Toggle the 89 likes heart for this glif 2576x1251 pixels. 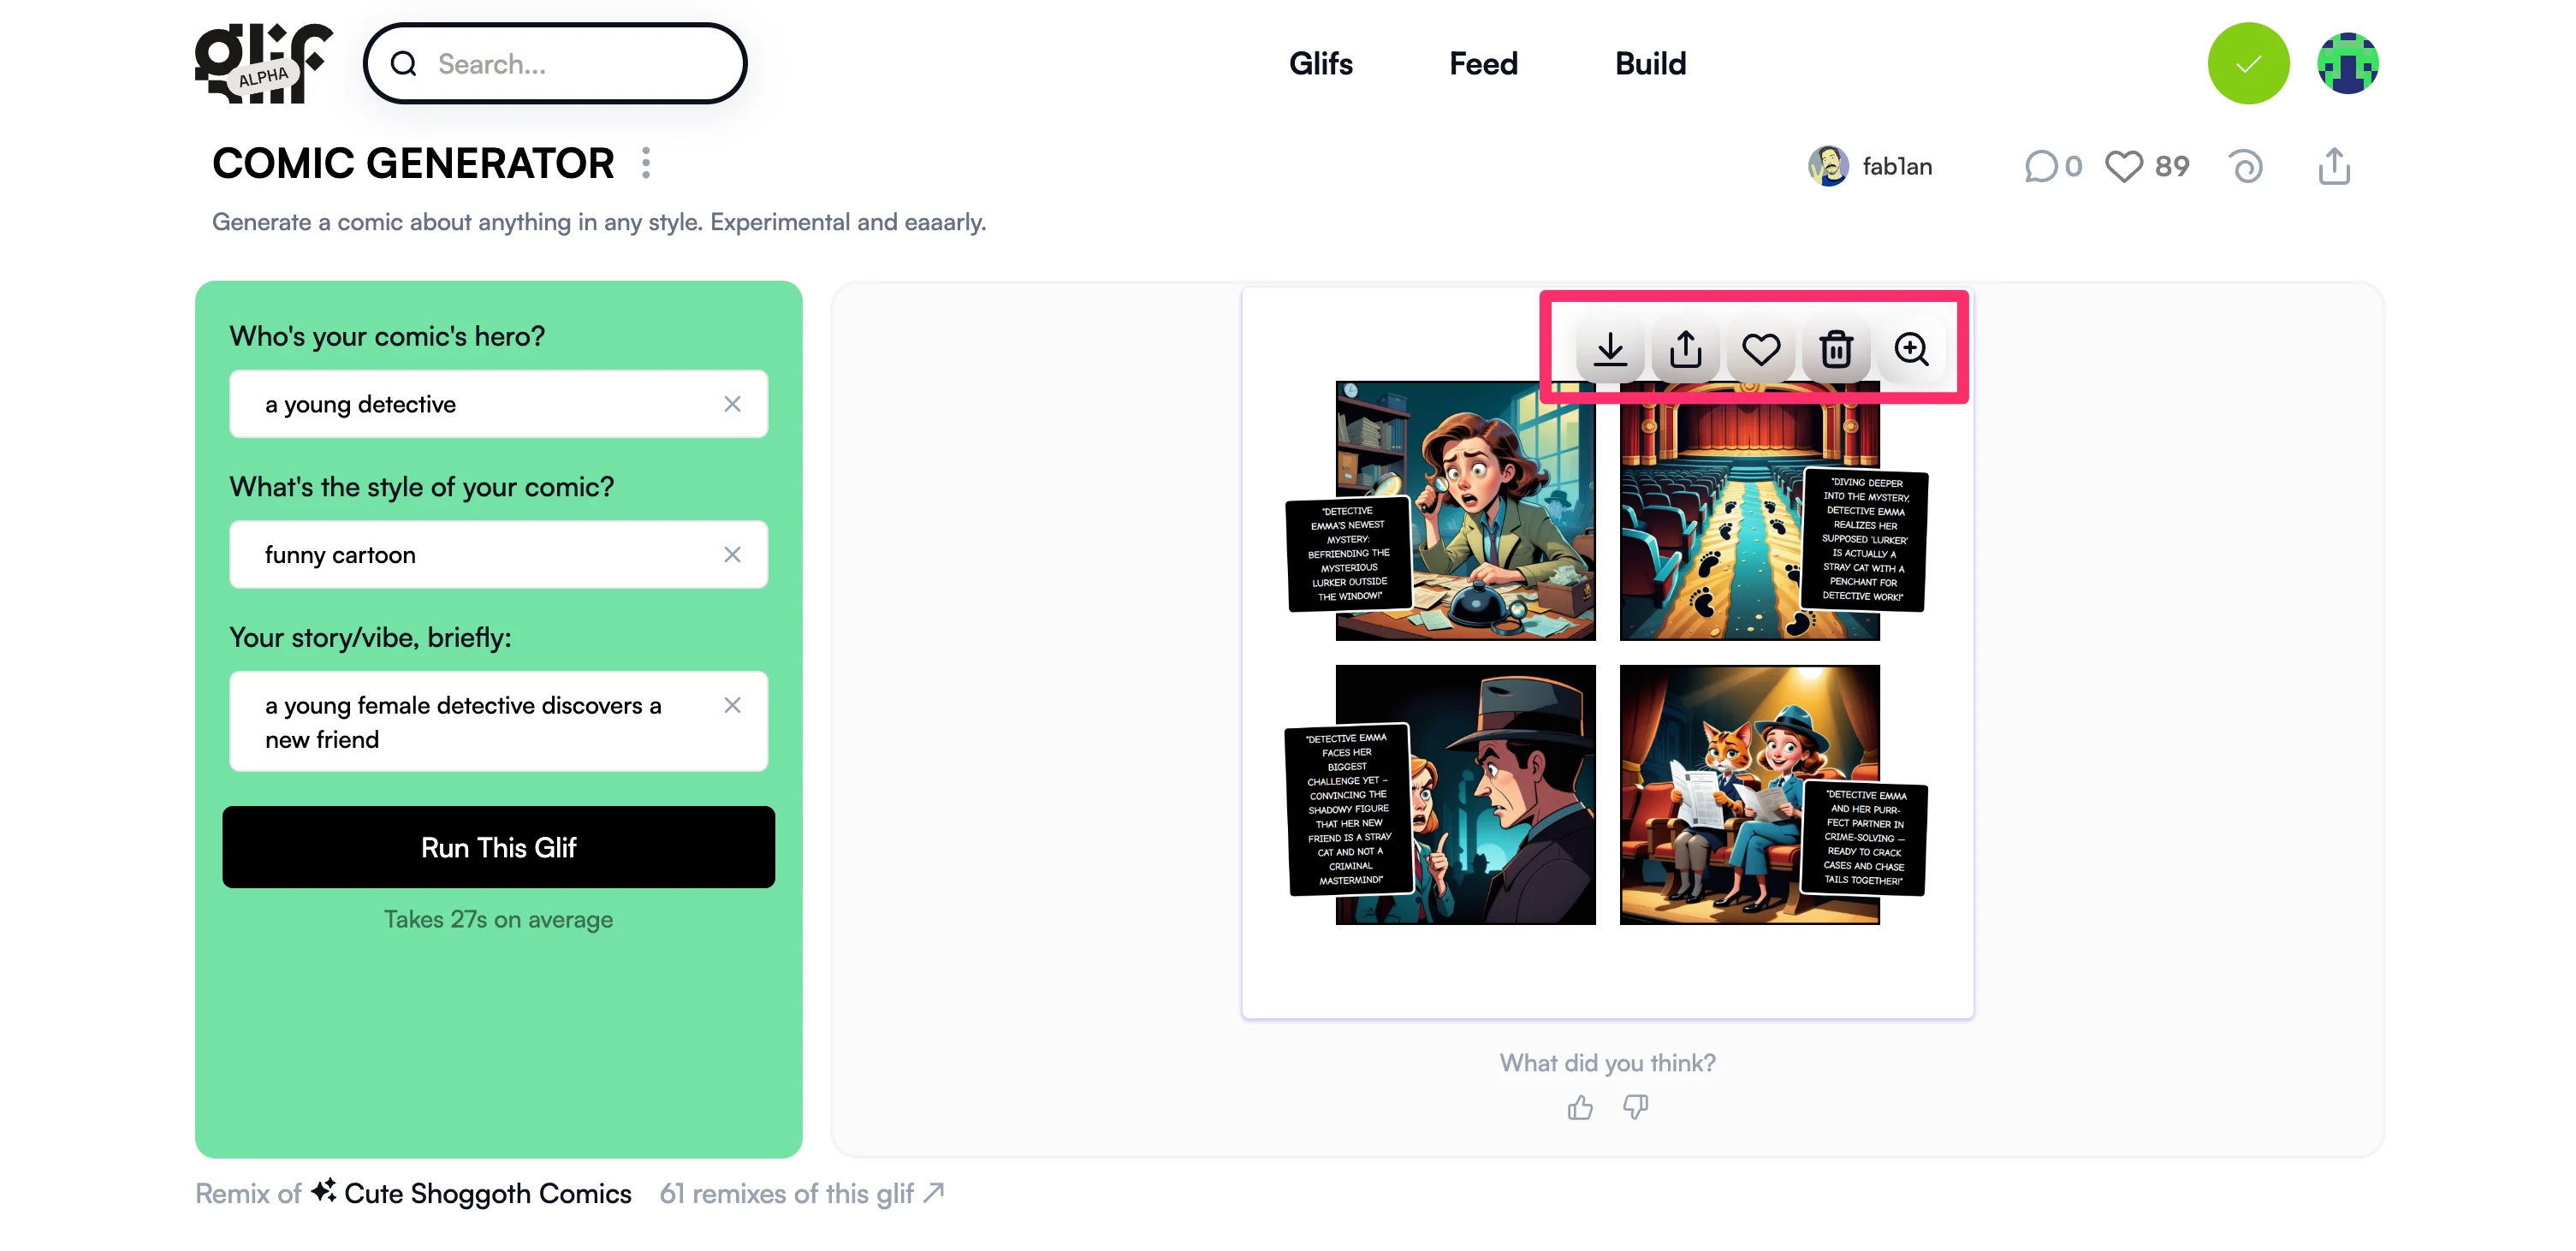click(x=2124, y=166)
